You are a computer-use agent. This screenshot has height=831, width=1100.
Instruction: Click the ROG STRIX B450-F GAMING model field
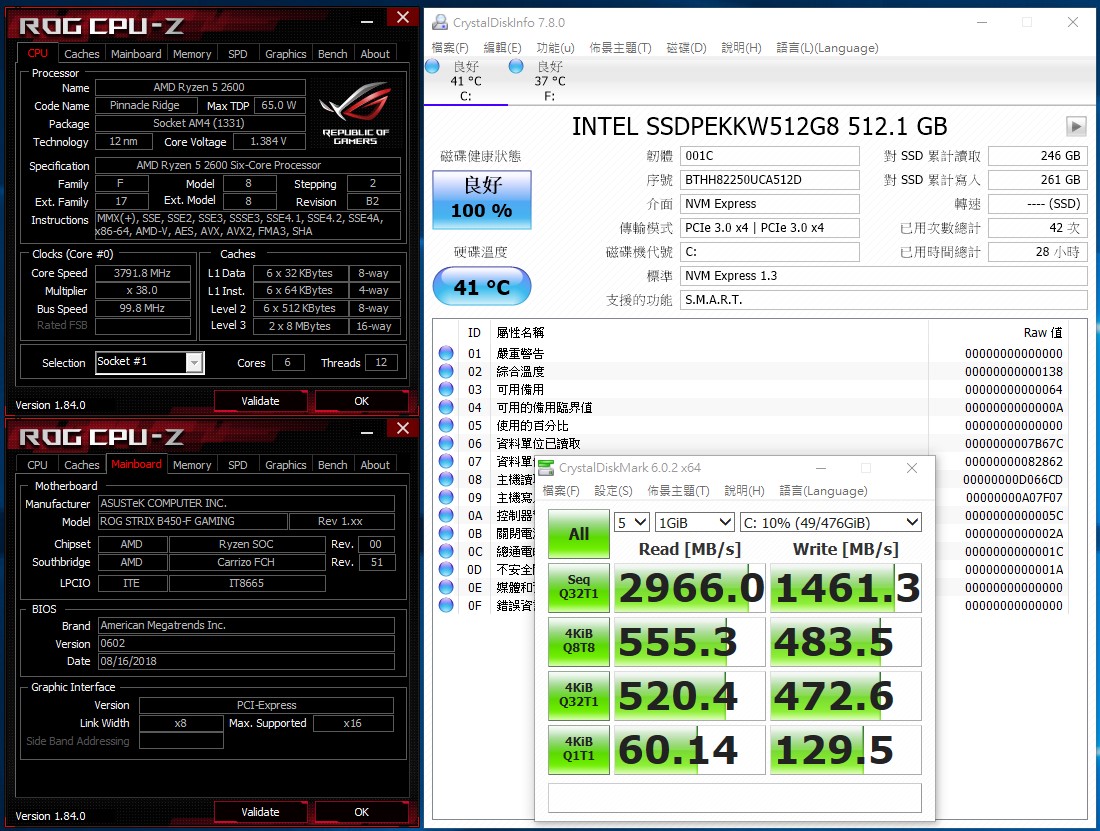(x=192, y=521)
